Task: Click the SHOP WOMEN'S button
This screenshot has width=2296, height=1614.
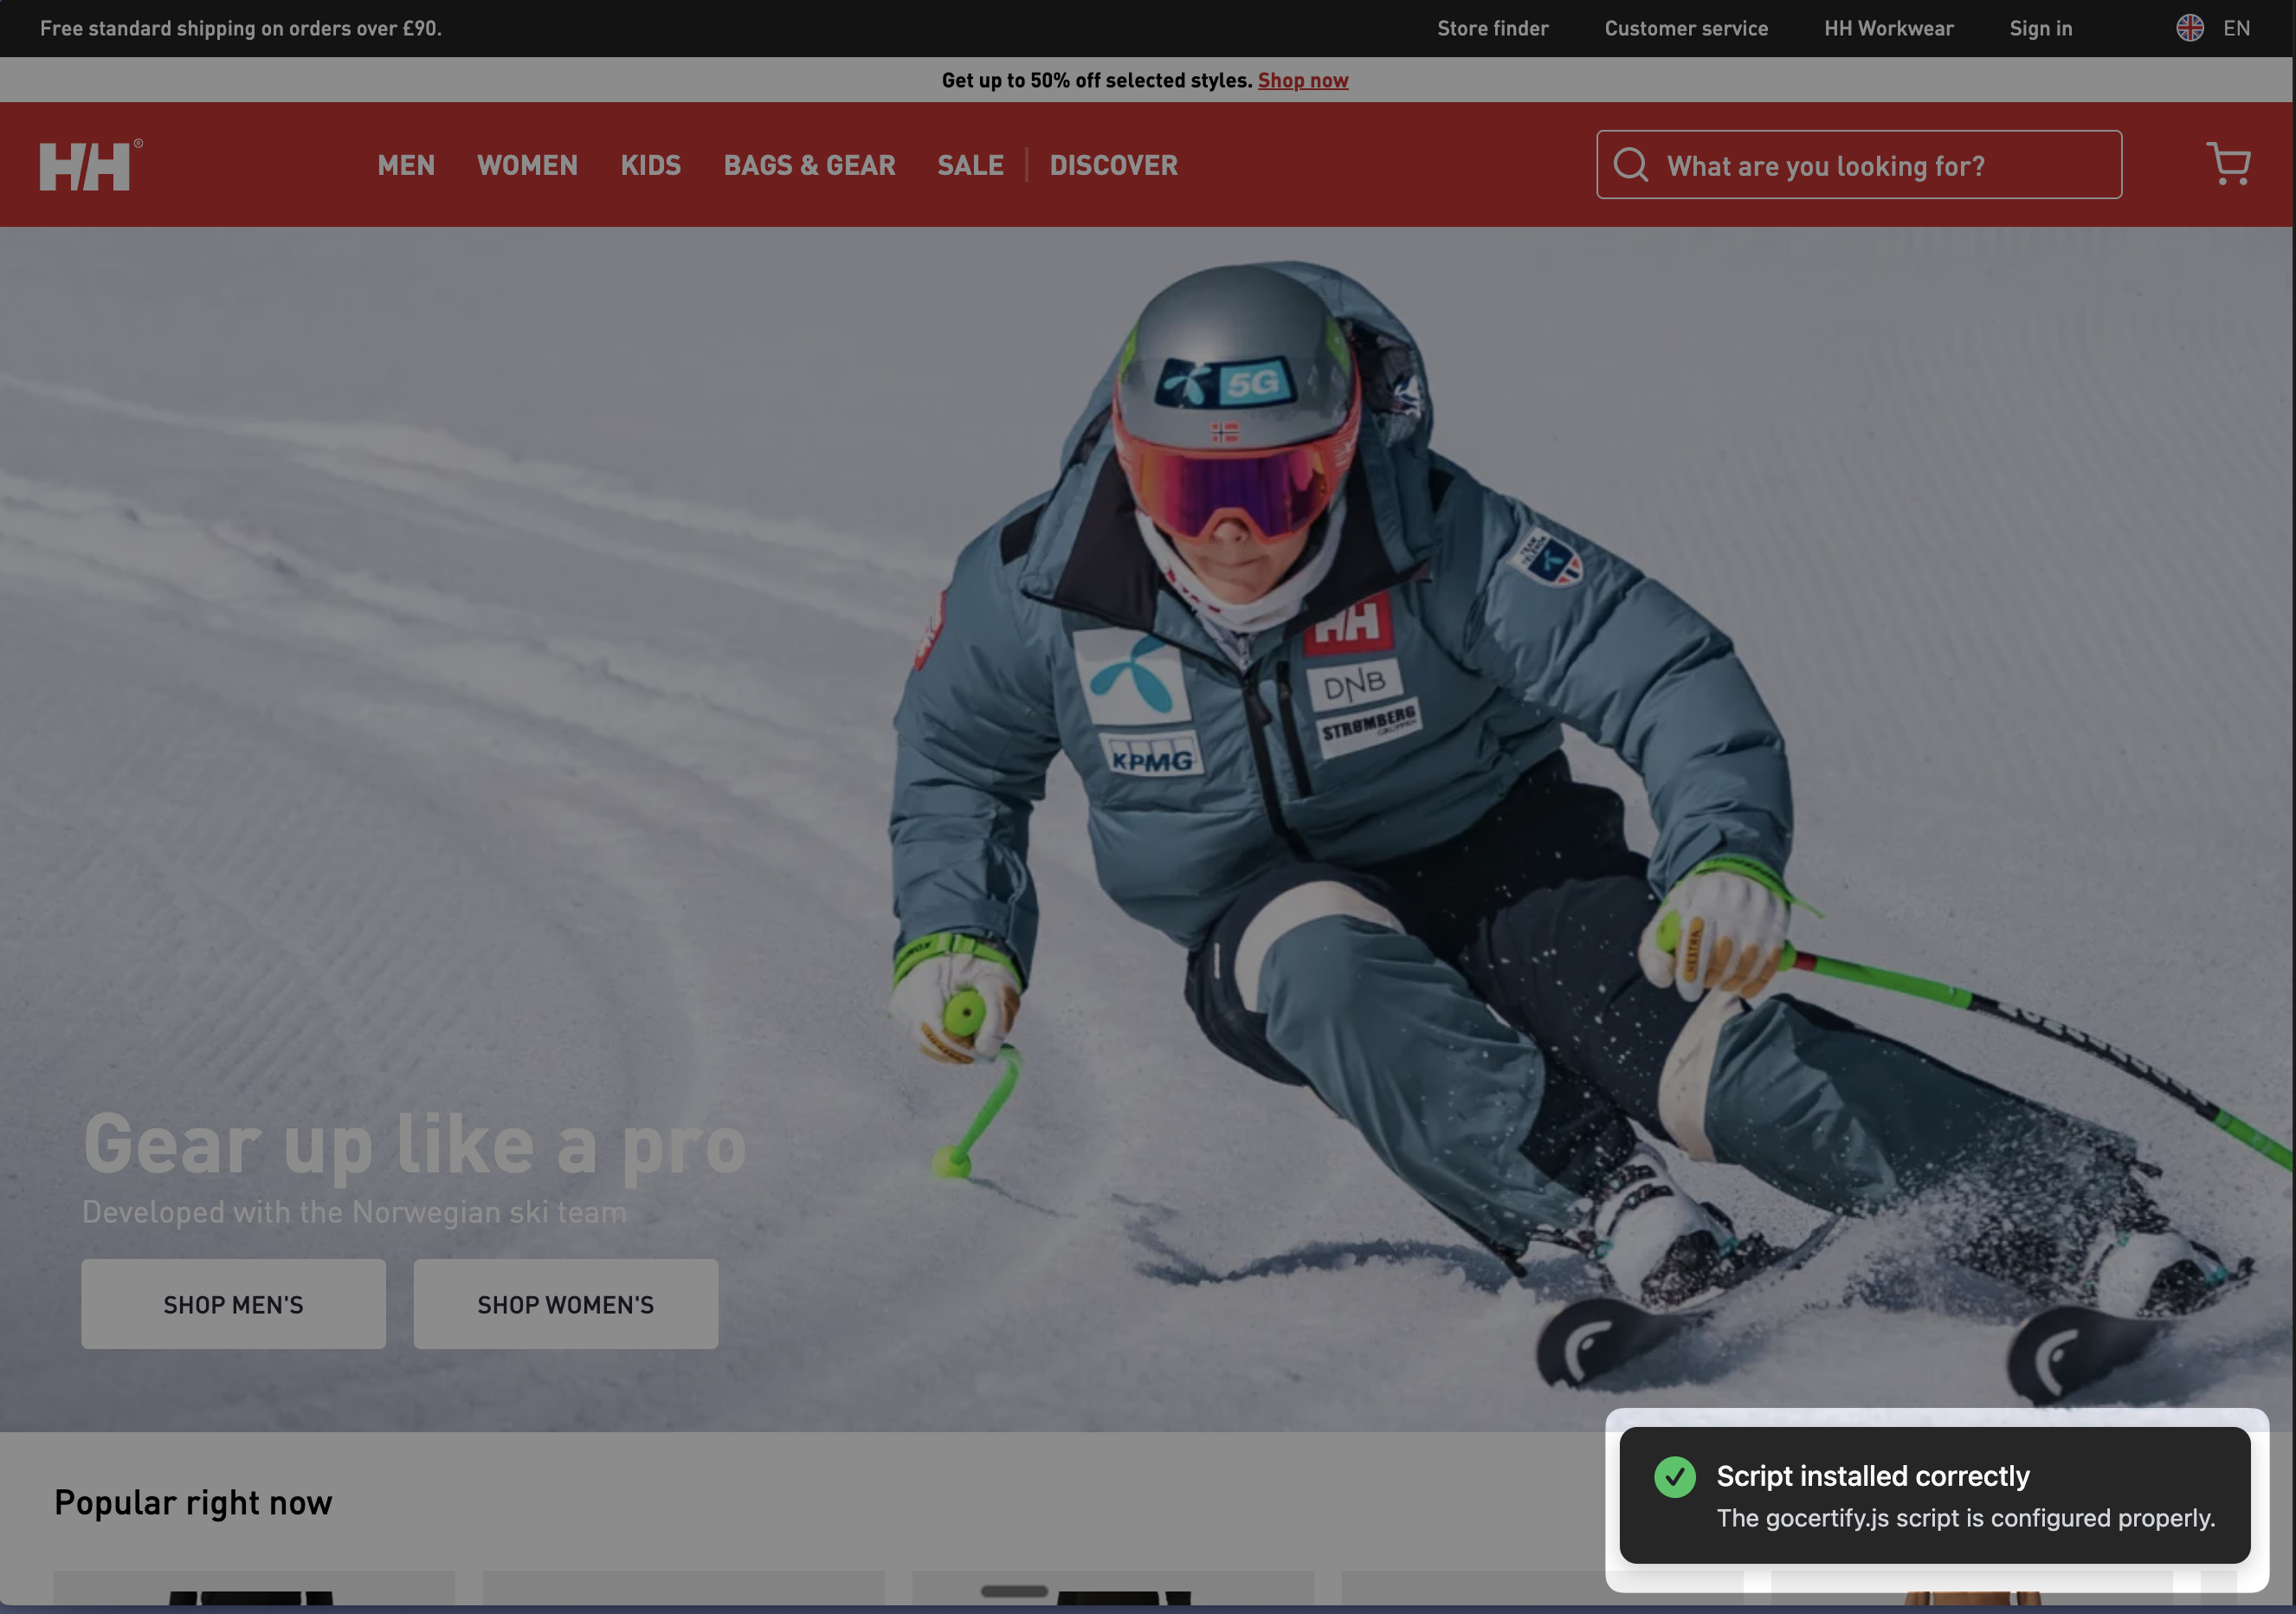Action: (565, 1304)
